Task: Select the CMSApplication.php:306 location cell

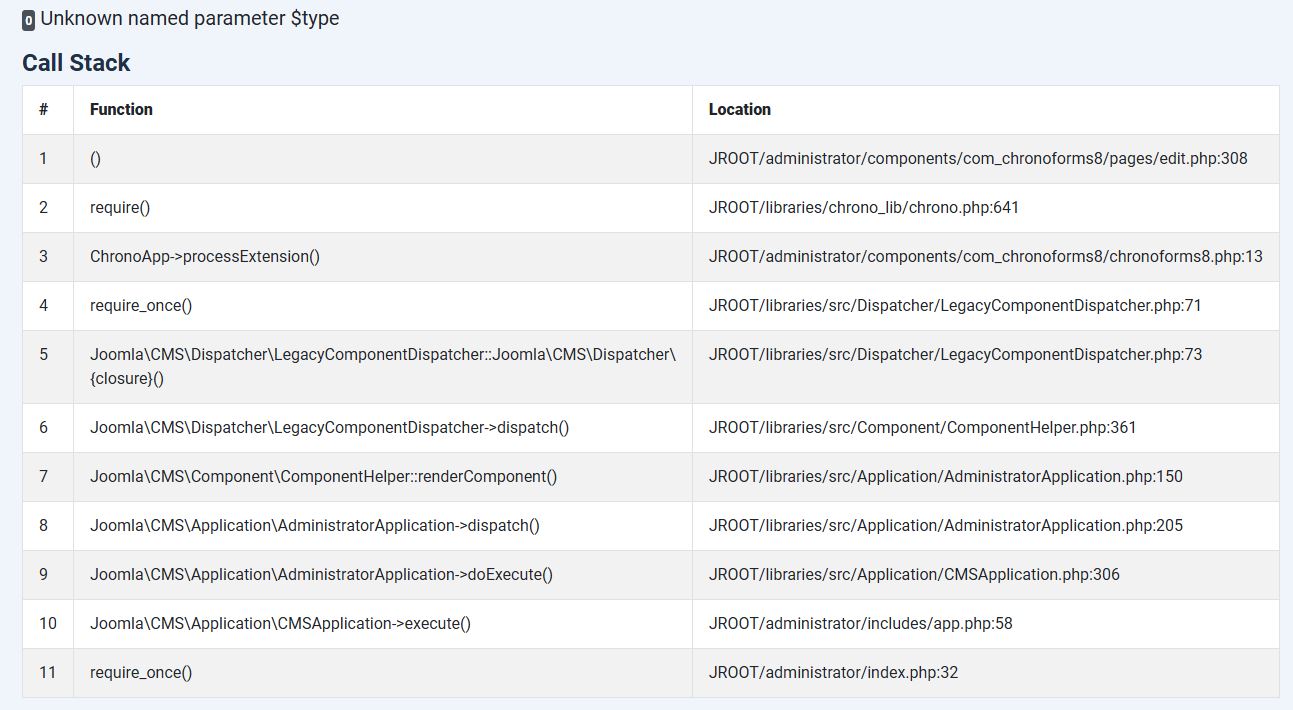Action: [x=913, y=574]
